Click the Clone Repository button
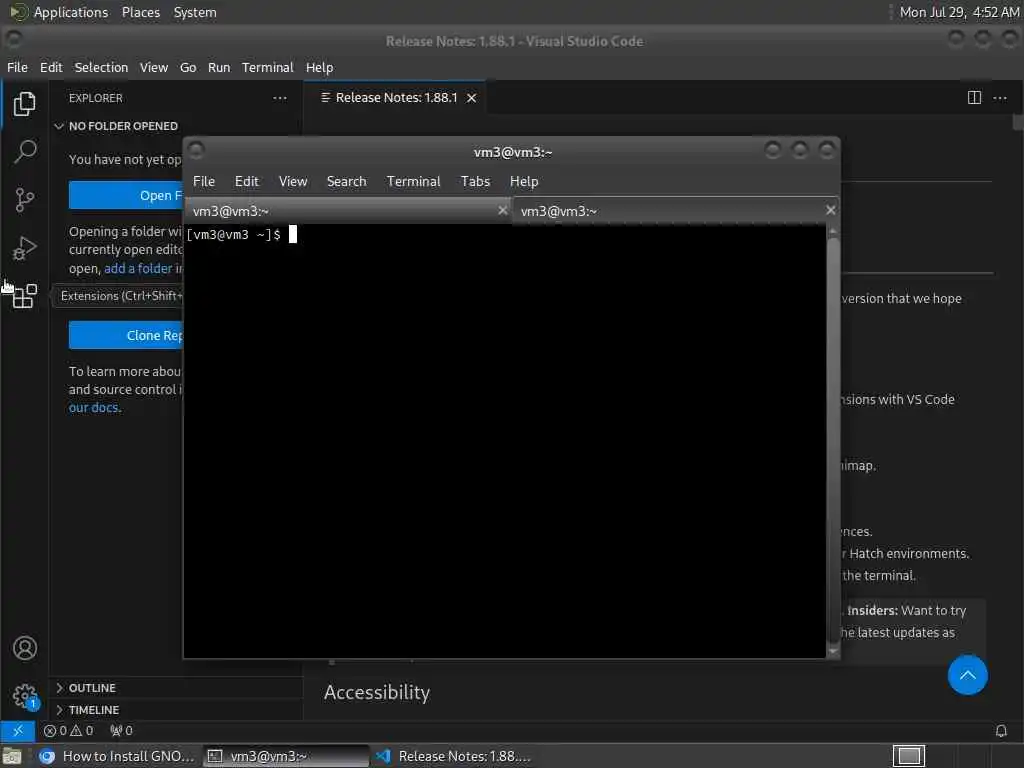Screen dimensions: 1024x768 (x=126, y=335)
